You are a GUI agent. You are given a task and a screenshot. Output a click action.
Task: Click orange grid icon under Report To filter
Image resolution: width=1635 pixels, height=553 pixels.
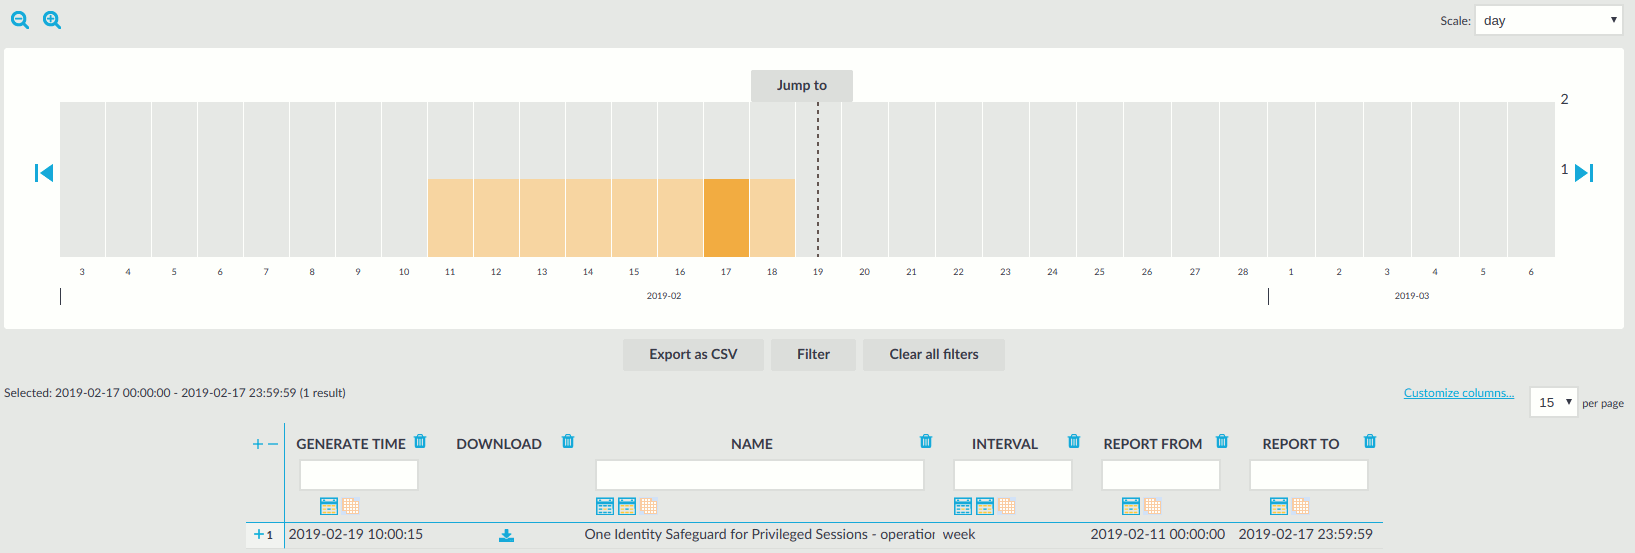tap(1301, 506)
